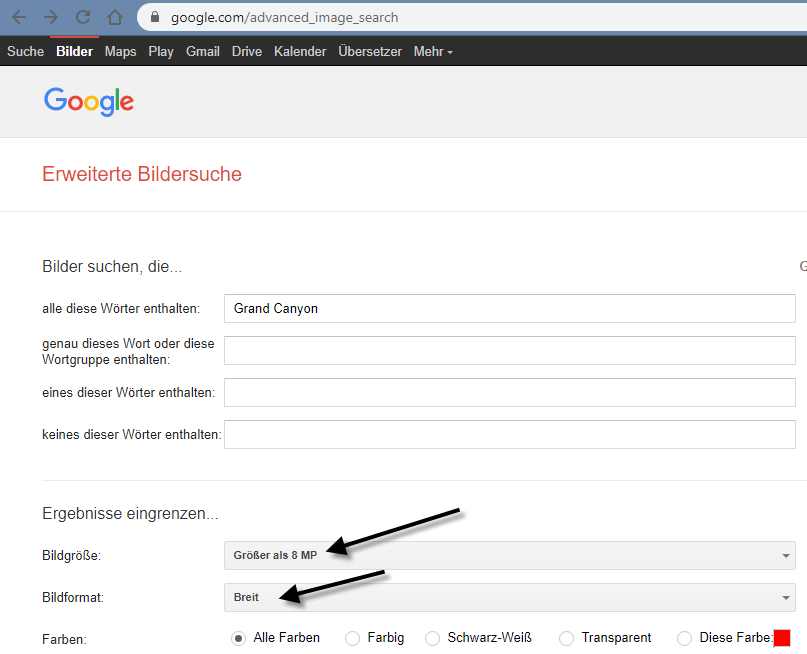Expand the Mehr dropdown menu
The height and width of the screenshot is (654, 807).
pos(433,51)
